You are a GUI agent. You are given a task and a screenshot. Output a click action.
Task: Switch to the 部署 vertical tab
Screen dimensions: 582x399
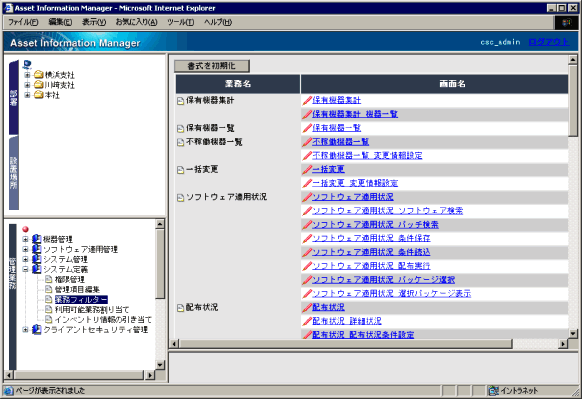(14, 97)
